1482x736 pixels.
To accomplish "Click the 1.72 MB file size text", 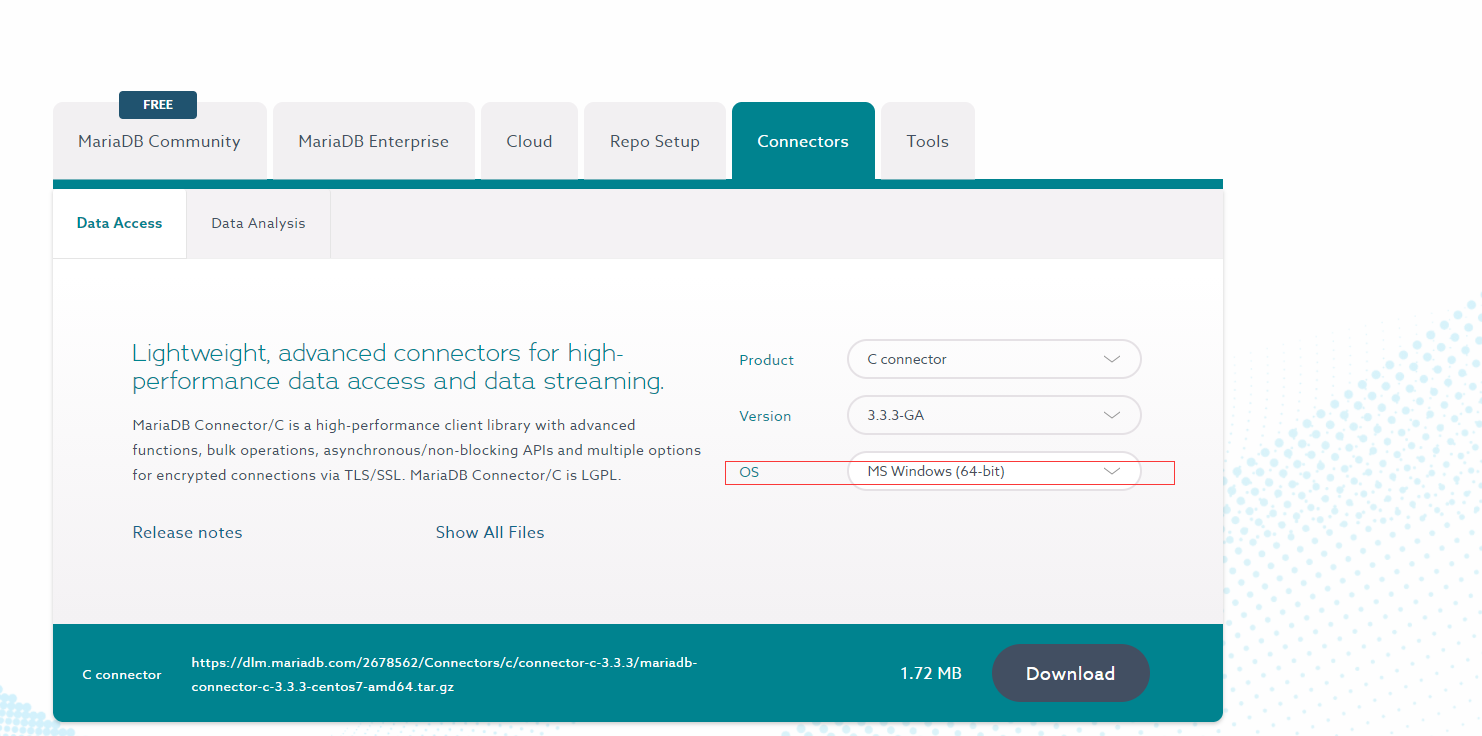I will (931, 674).
